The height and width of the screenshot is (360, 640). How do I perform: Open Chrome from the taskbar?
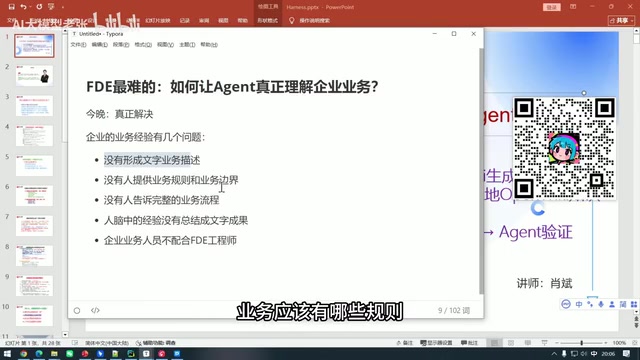pos(23,353)
